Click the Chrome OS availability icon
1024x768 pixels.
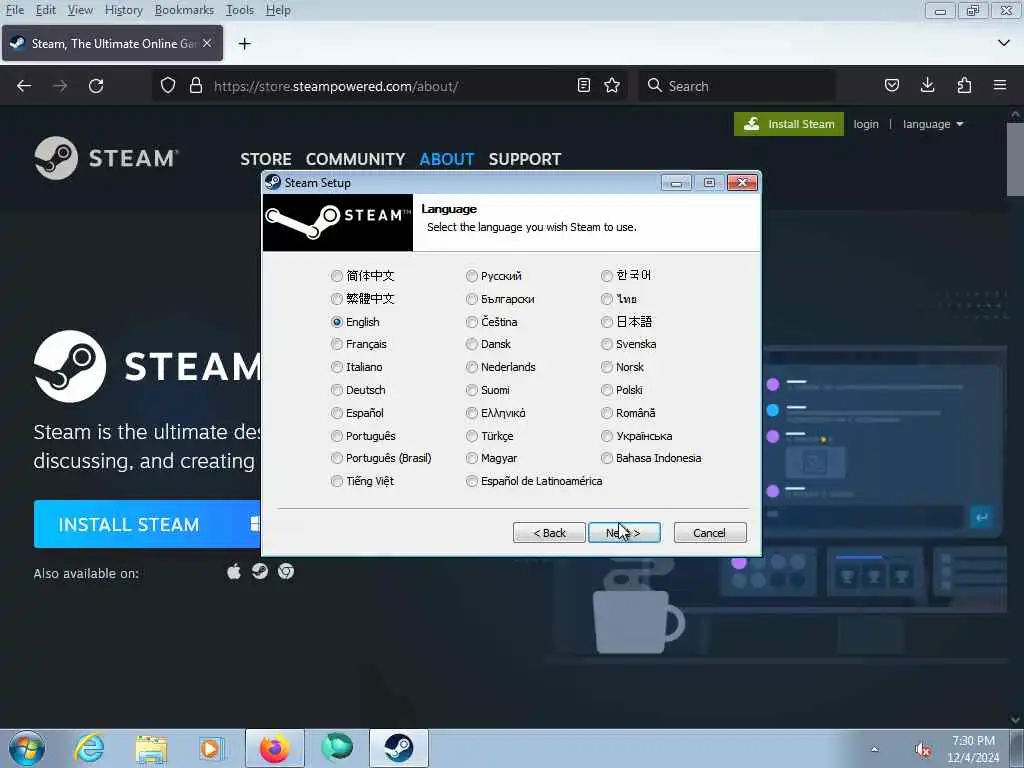(286, 571)
